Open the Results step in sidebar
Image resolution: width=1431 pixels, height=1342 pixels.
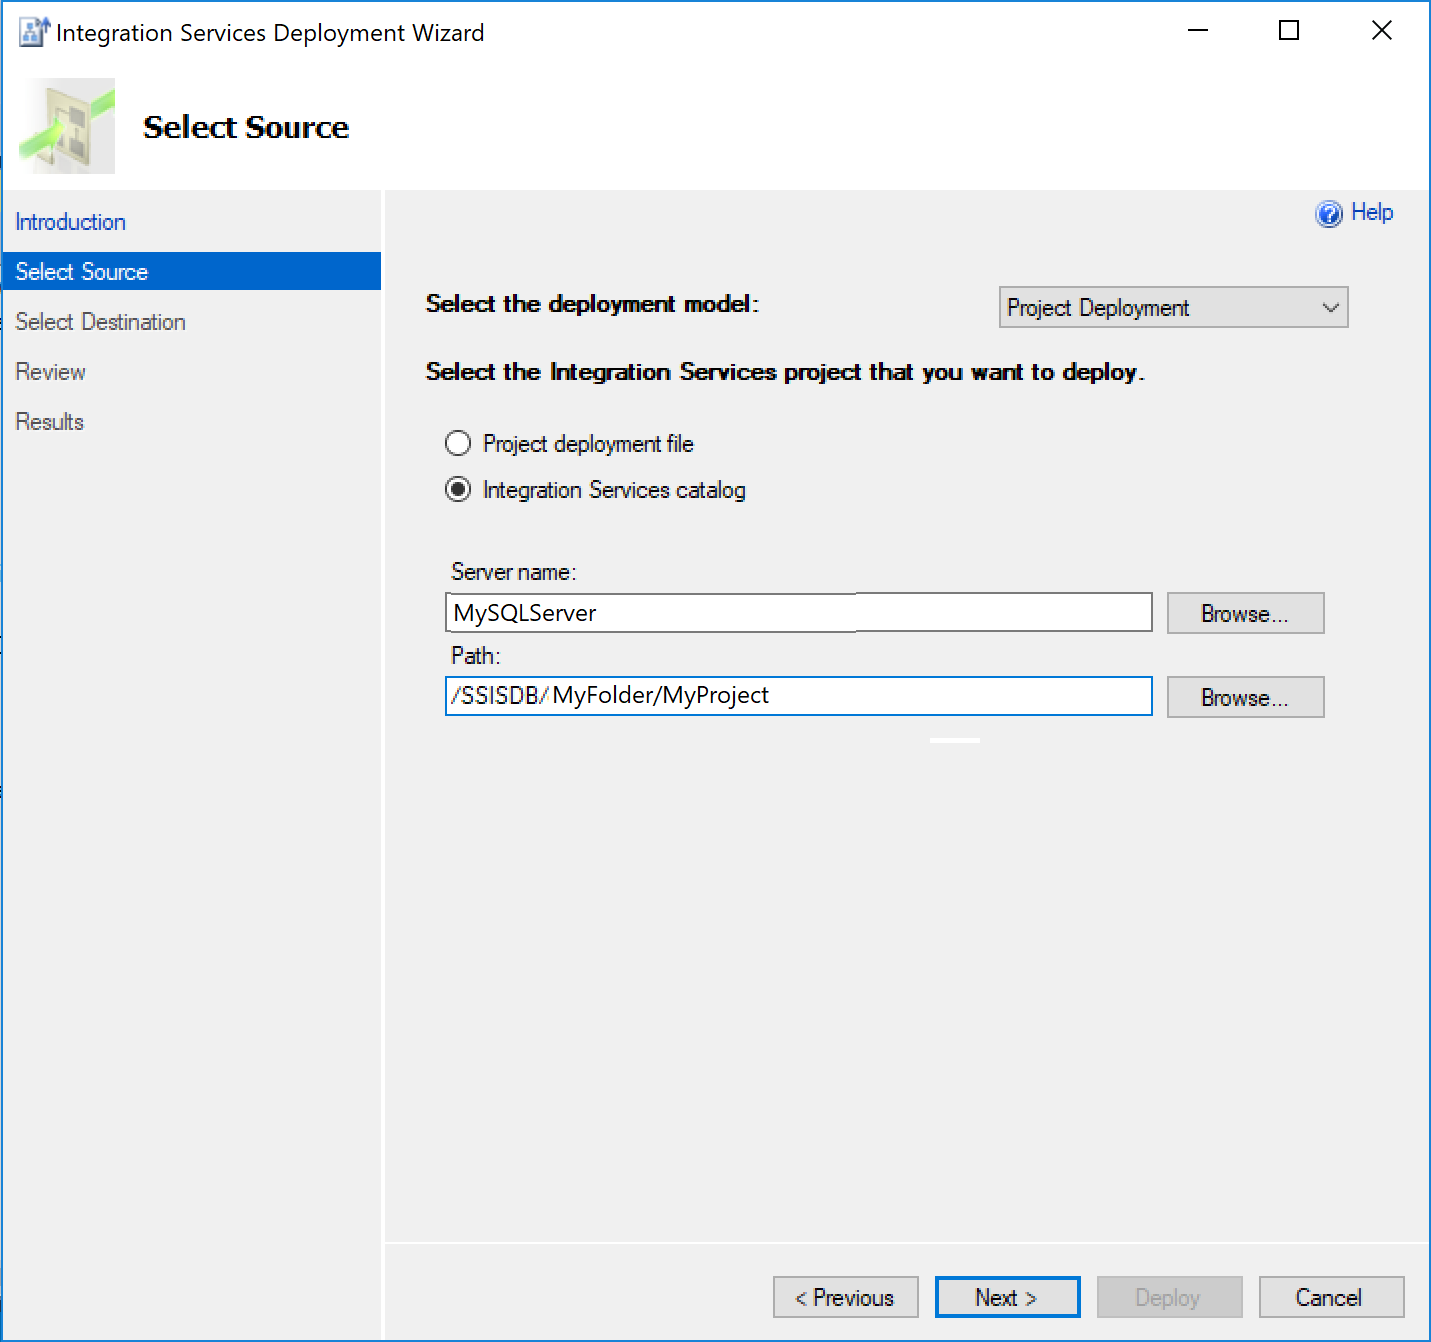pos(50,422)
